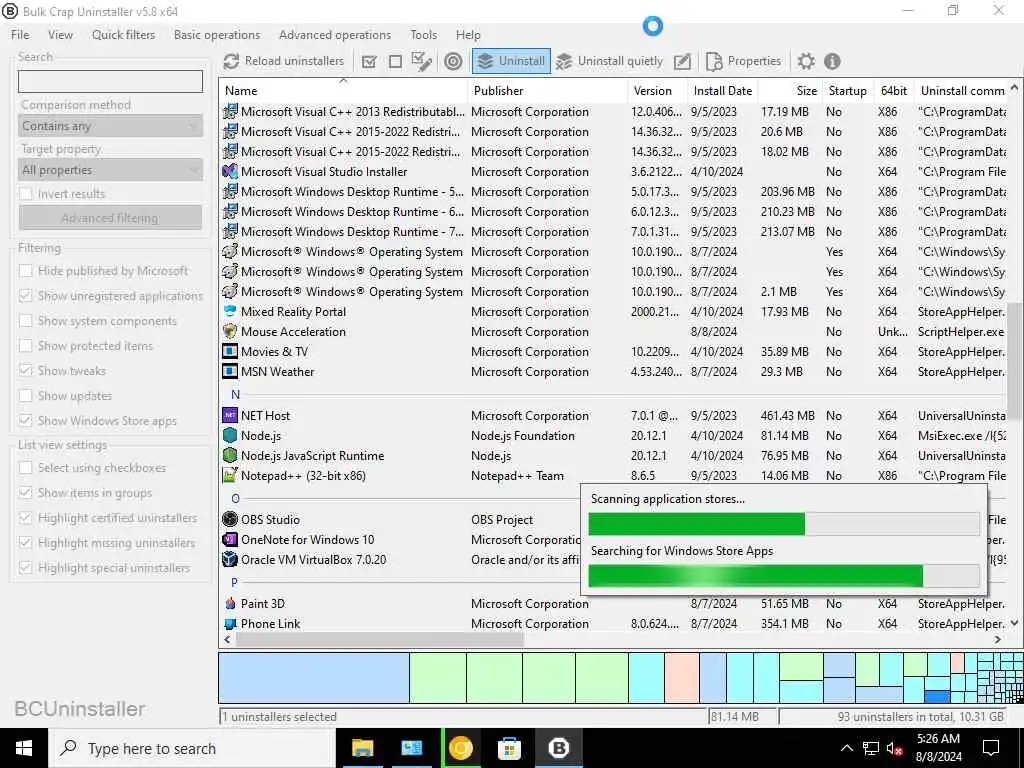
Task: Click the info about icon
Action: tap(832, 61)
